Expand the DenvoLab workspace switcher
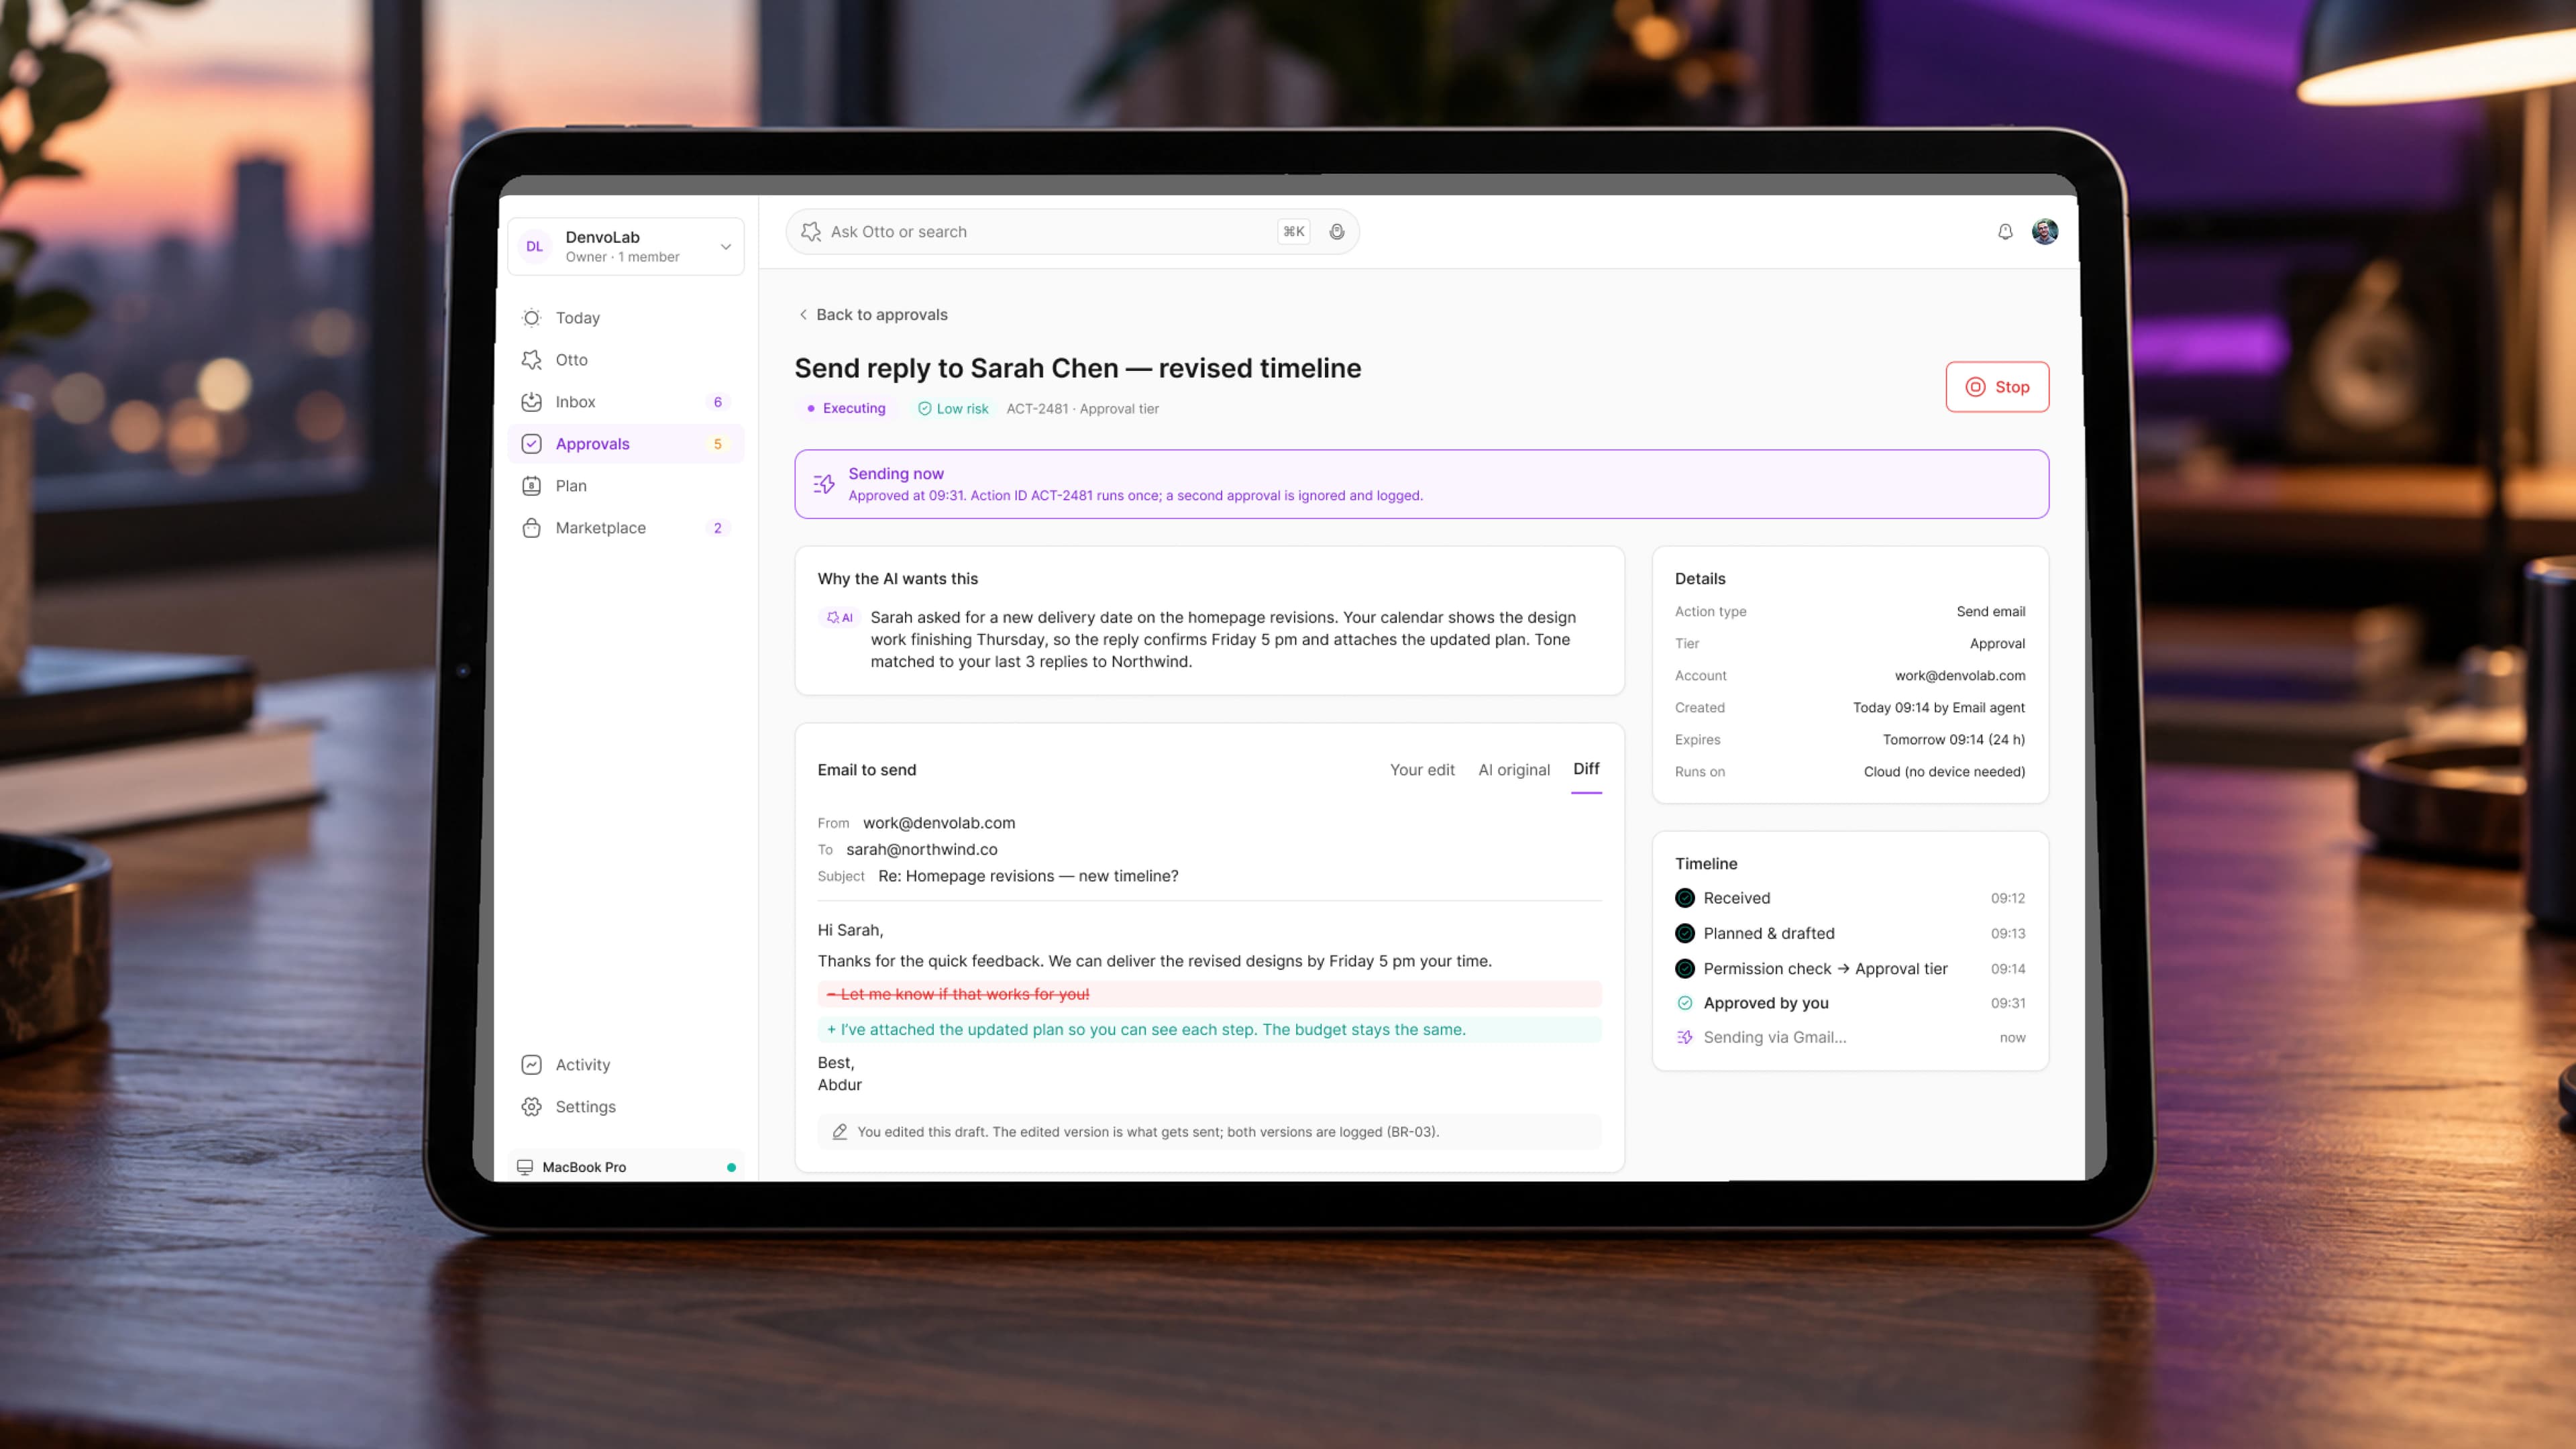Screen dimensions: 2576x1449 pos(626,246)
